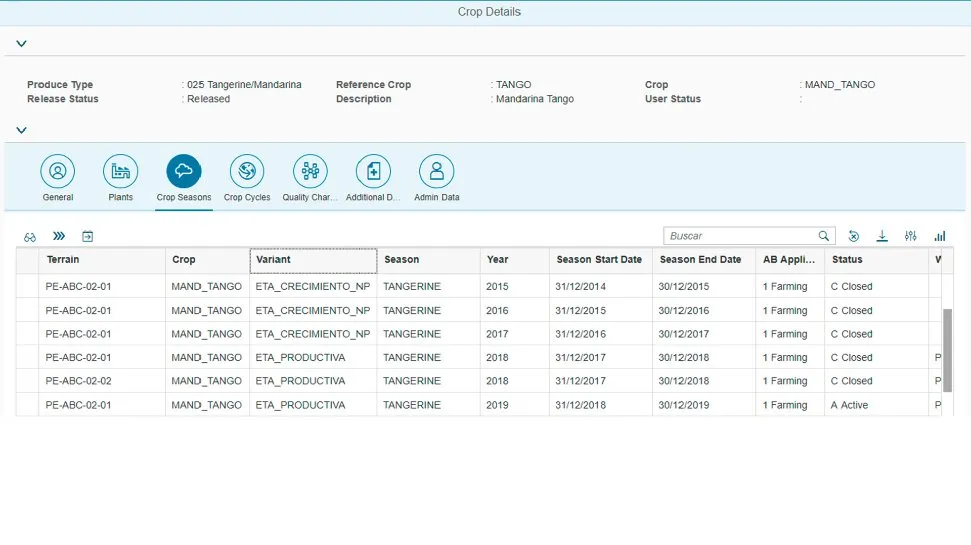This screenshot has width=971, height=545.
Task: Open the General tab icon
Action: [x=57, y=171]
